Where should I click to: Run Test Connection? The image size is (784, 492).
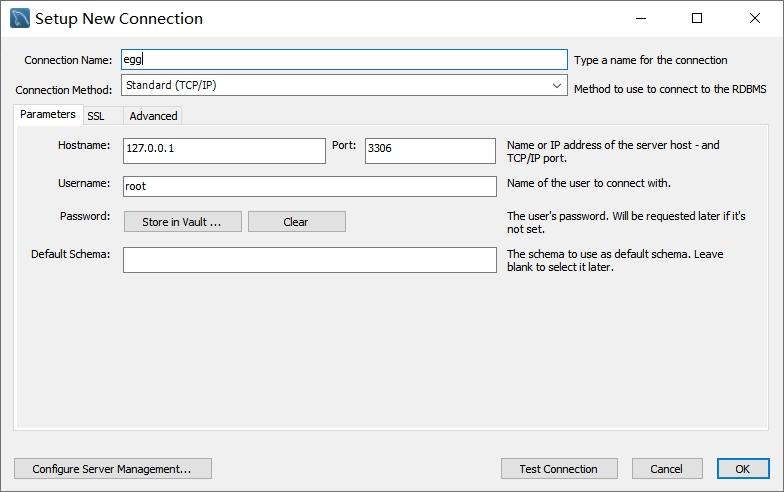[559, 468]
